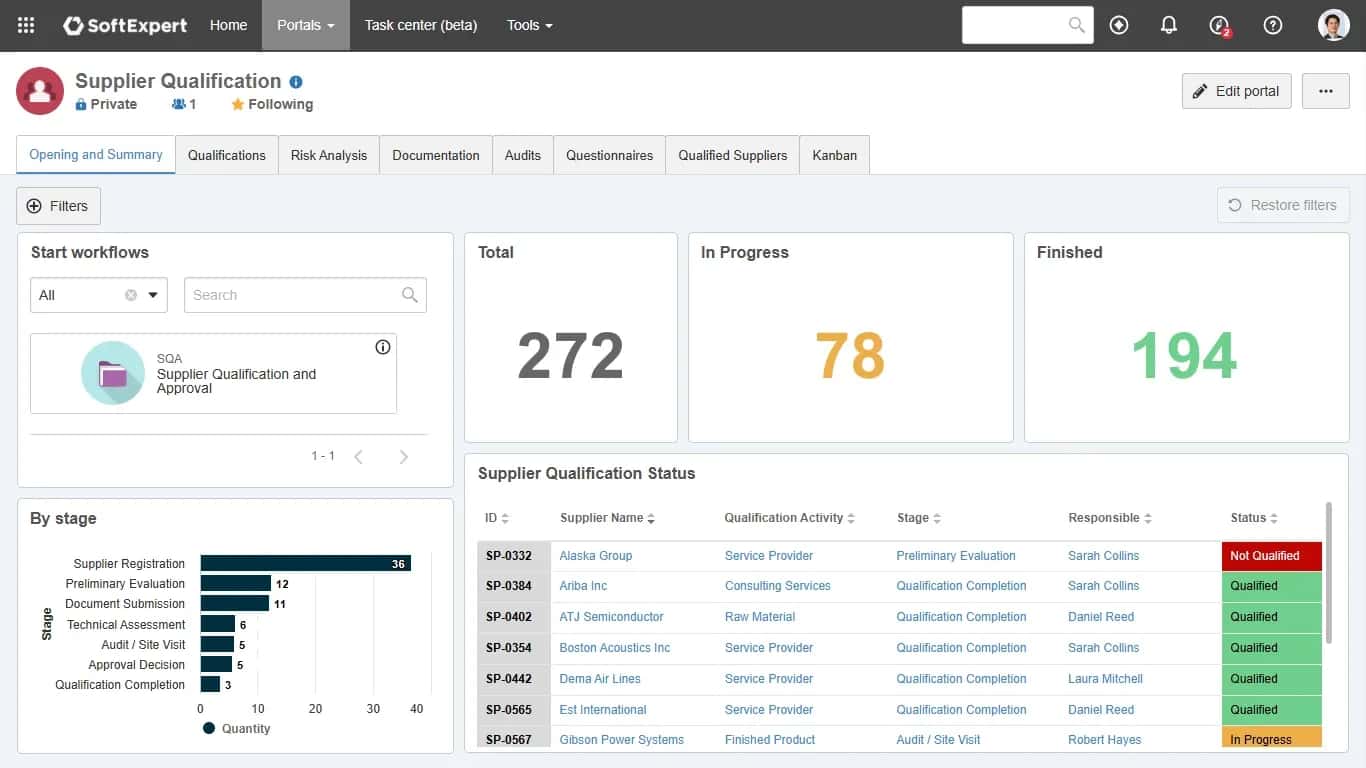Click the search magnifier in top bar

(x=1076, y=25)
